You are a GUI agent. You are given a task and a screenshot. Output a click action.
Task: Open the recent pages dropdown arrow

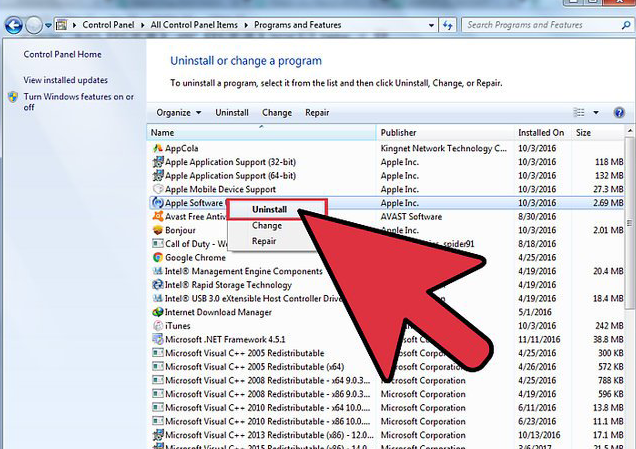[x=48, y=26]
